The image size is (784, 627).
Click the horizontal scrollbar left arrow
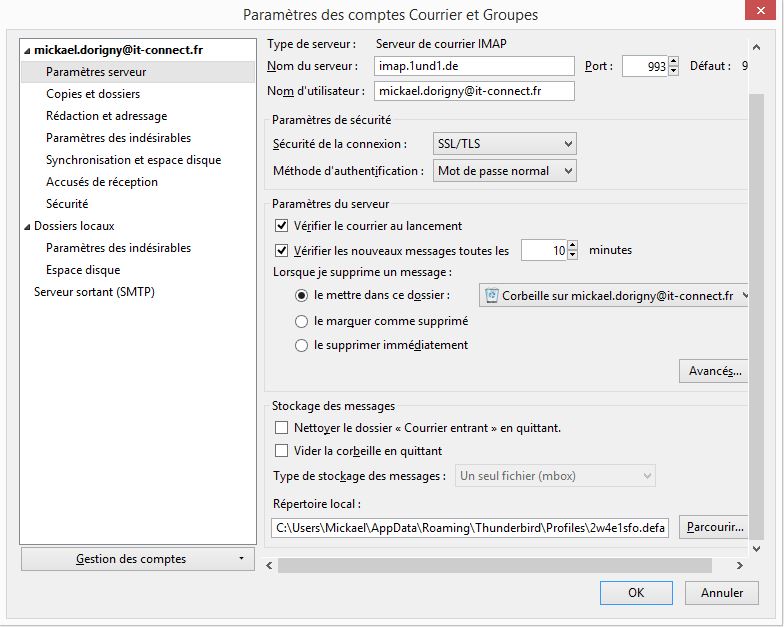coord(270,566)
